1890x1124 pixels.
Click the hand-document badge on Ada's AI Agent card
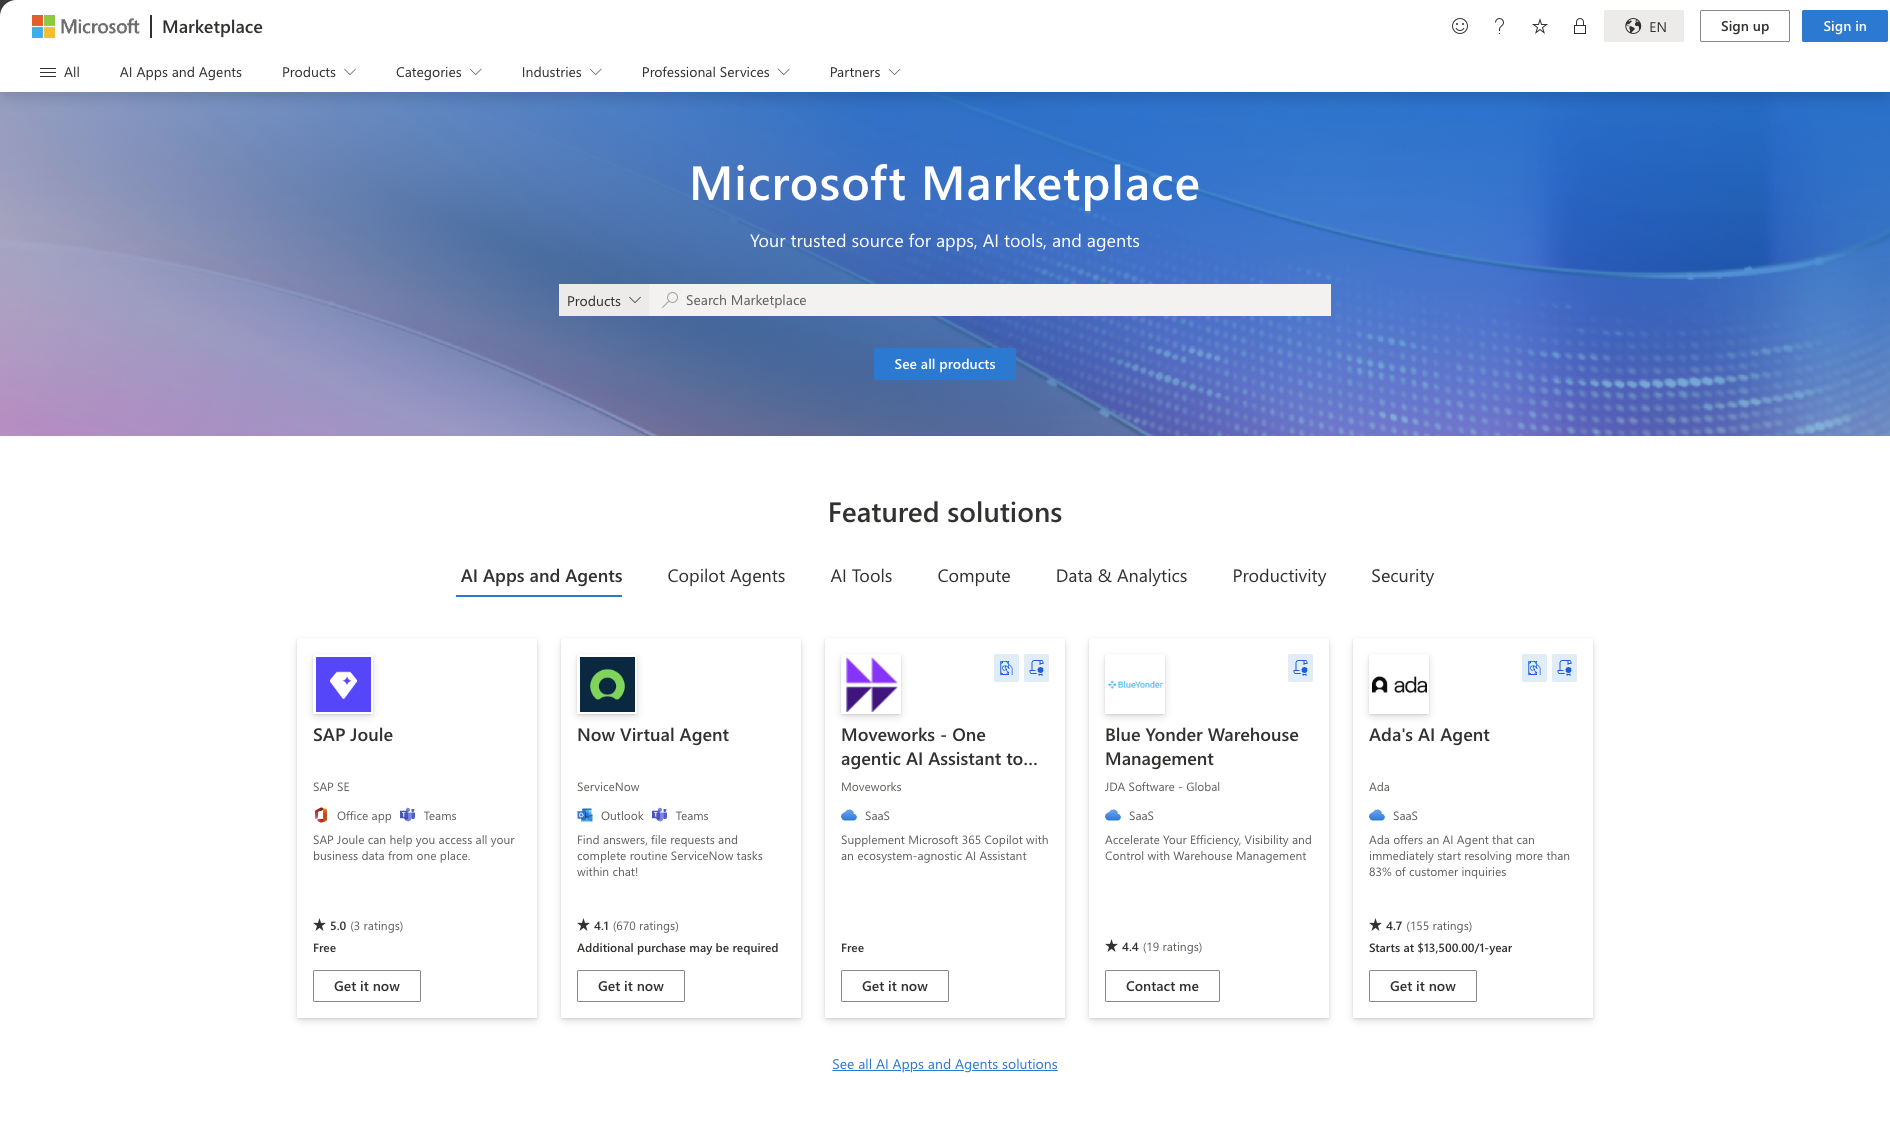(x=1535, y=668)
